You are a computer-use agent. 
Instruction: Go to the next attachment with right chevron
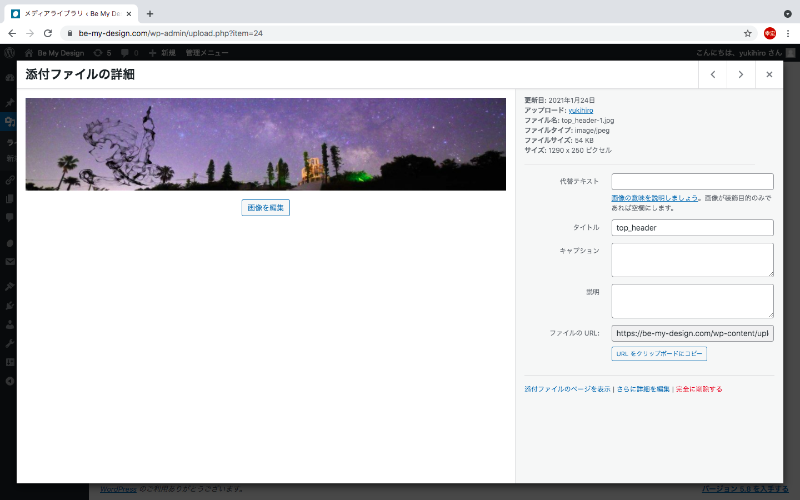(x=740, y=74)
